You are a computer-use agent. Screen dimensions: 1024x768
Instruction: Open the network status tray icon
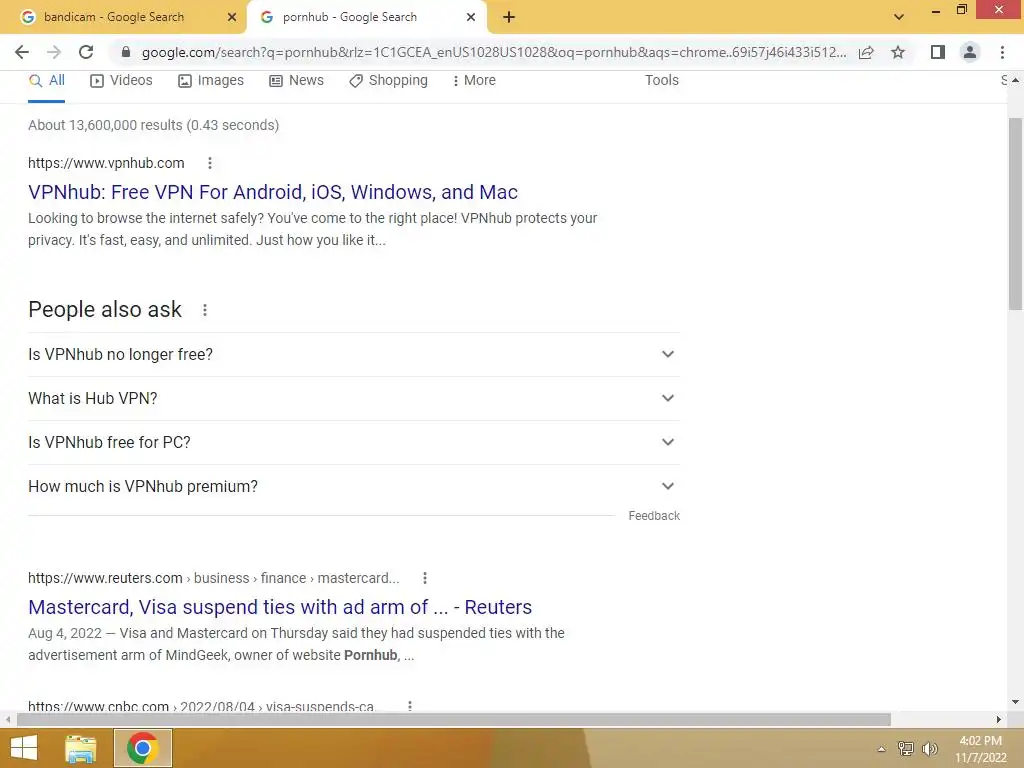[x=906, y=748]
